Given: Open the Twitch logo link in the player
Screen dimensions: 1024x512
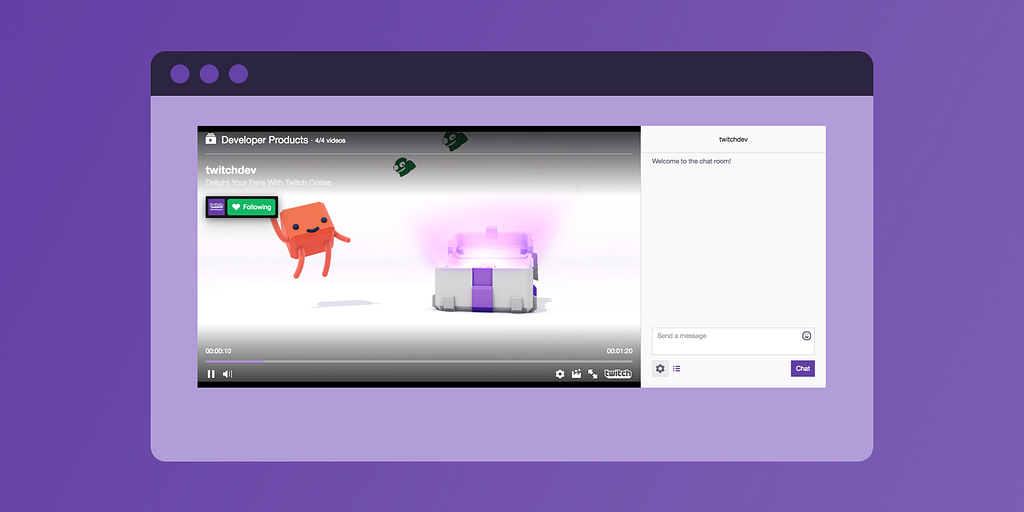Looking at the screenshot, I should (618, 374).
